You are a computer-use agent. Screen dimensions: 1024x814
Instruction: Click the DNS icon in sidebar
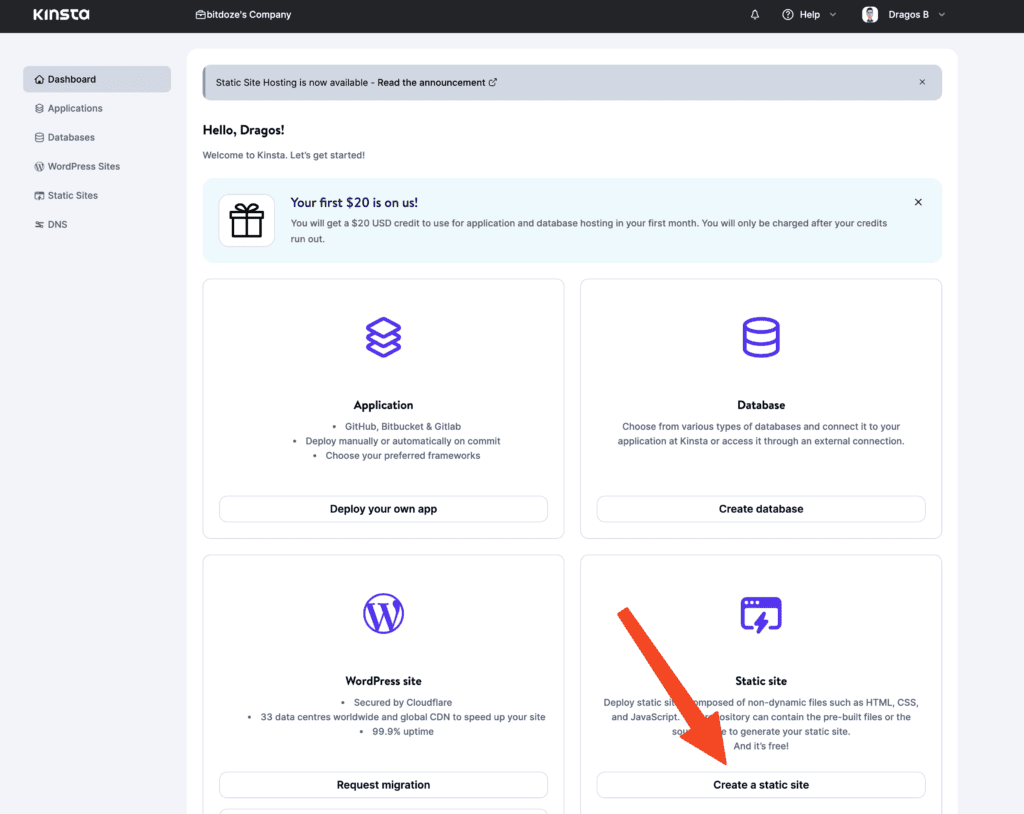coord(39,225)
